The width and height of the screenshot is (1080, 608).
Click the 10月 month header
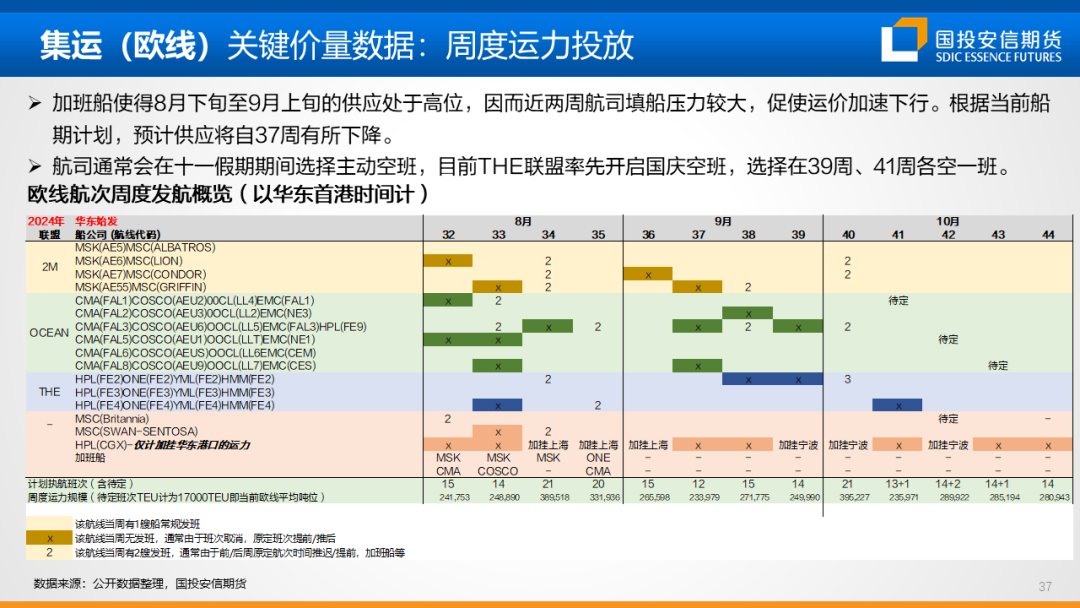[x=948, y=222]
